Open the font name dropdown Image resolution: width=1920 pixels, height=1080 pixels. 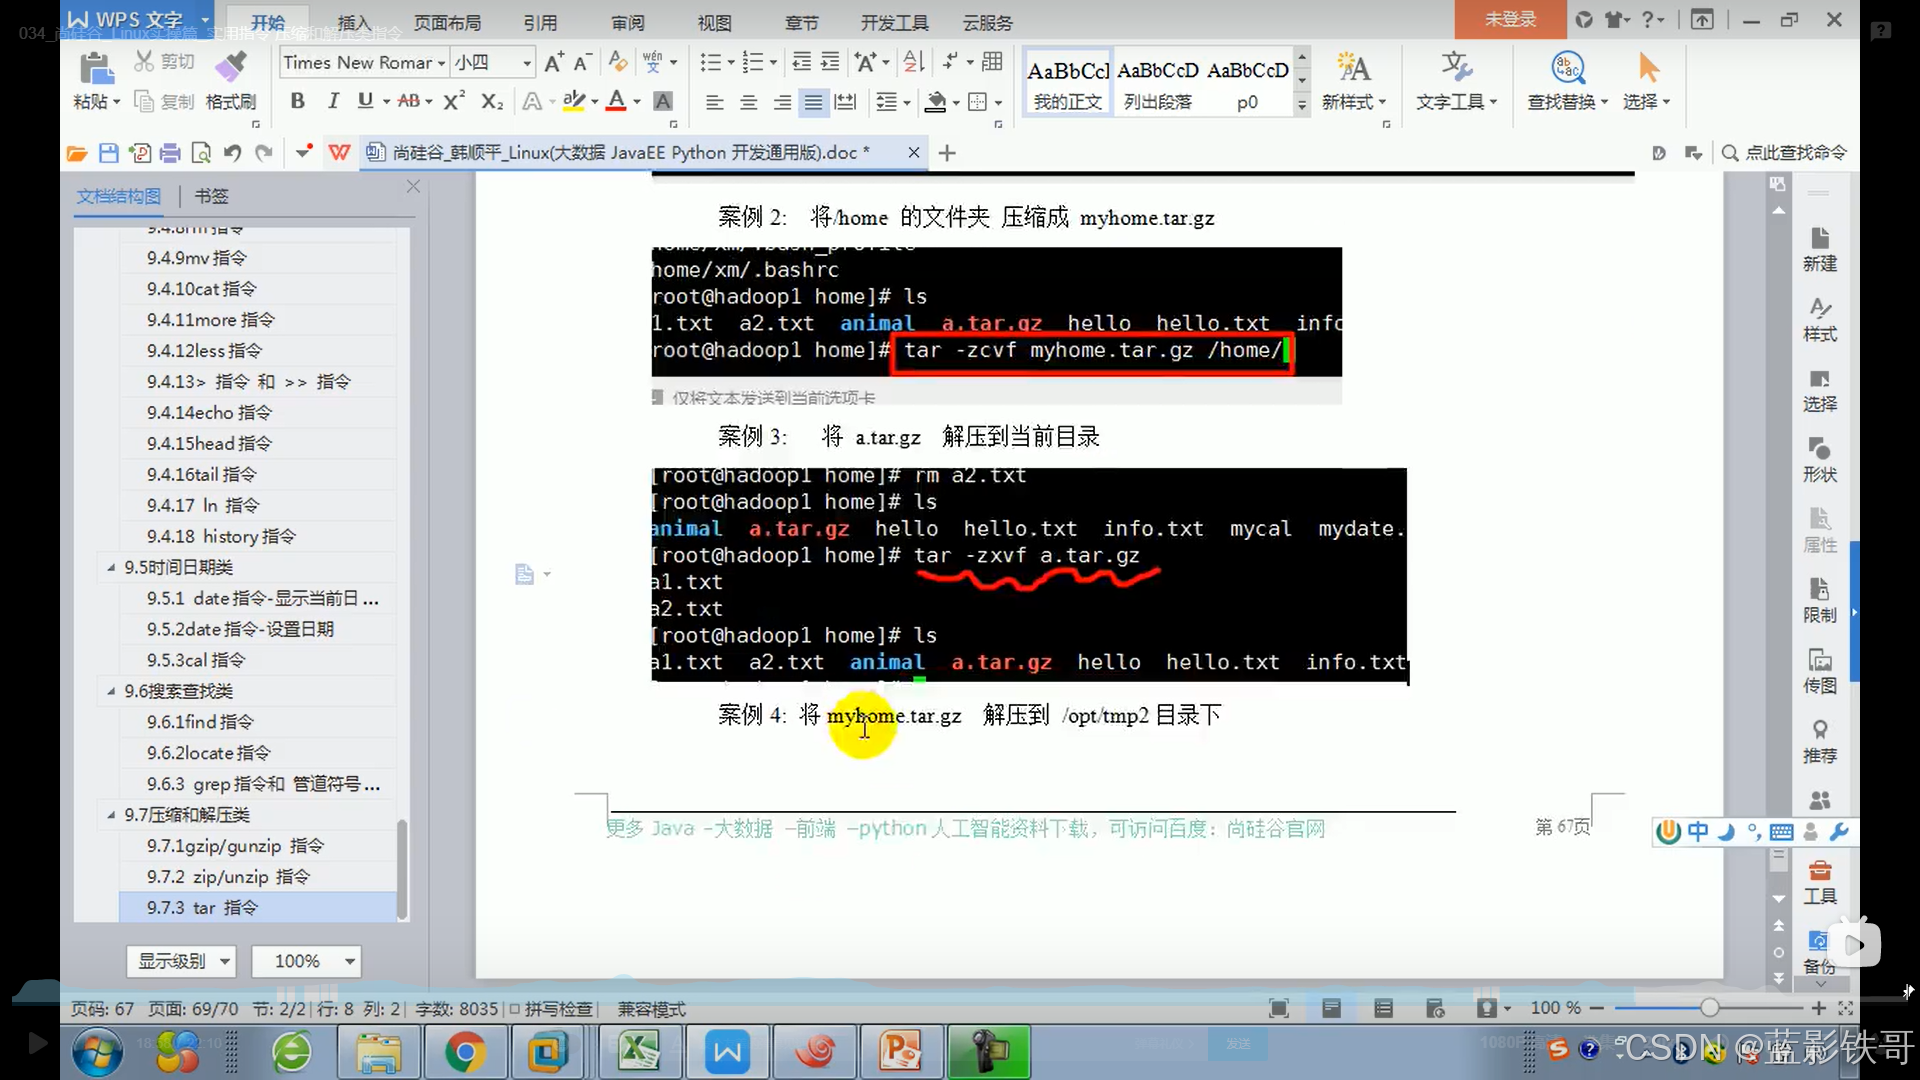point(441,63)
